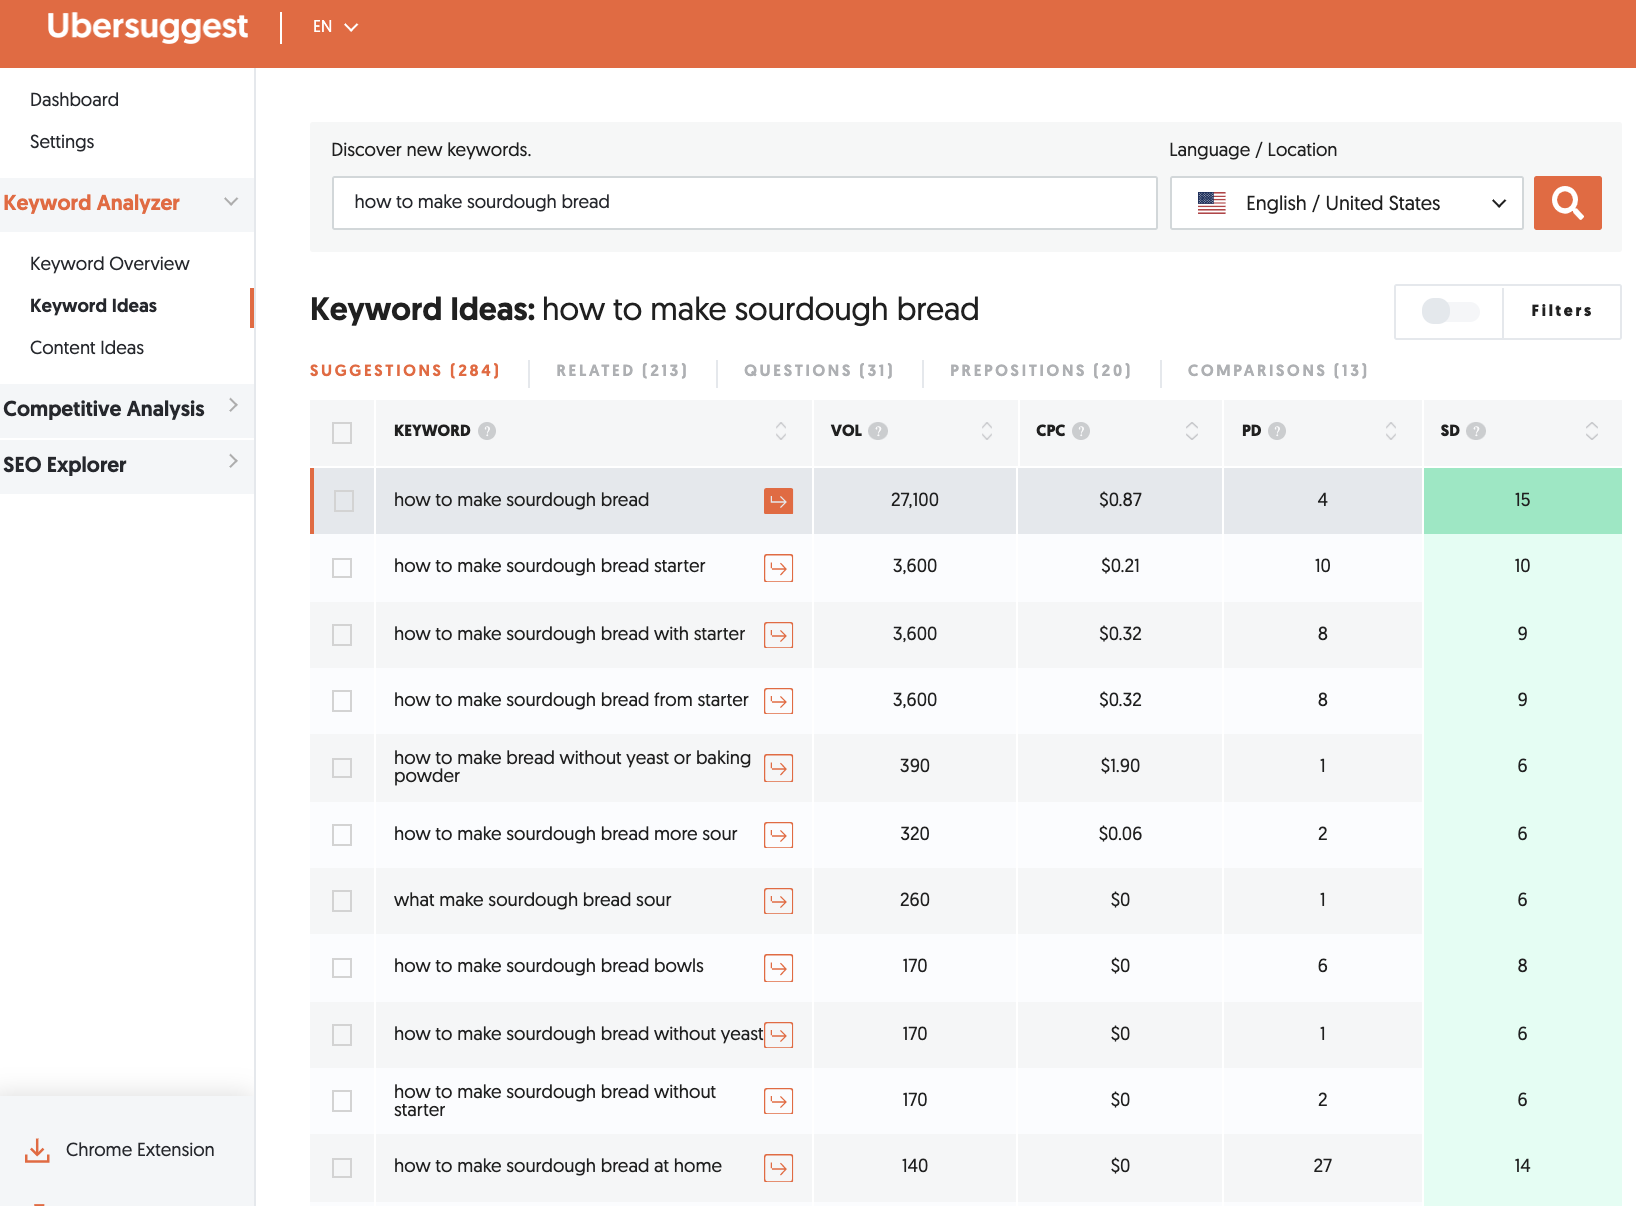
Task: Sort table by PD column arrows
Action: click(x=1391, y=431)
